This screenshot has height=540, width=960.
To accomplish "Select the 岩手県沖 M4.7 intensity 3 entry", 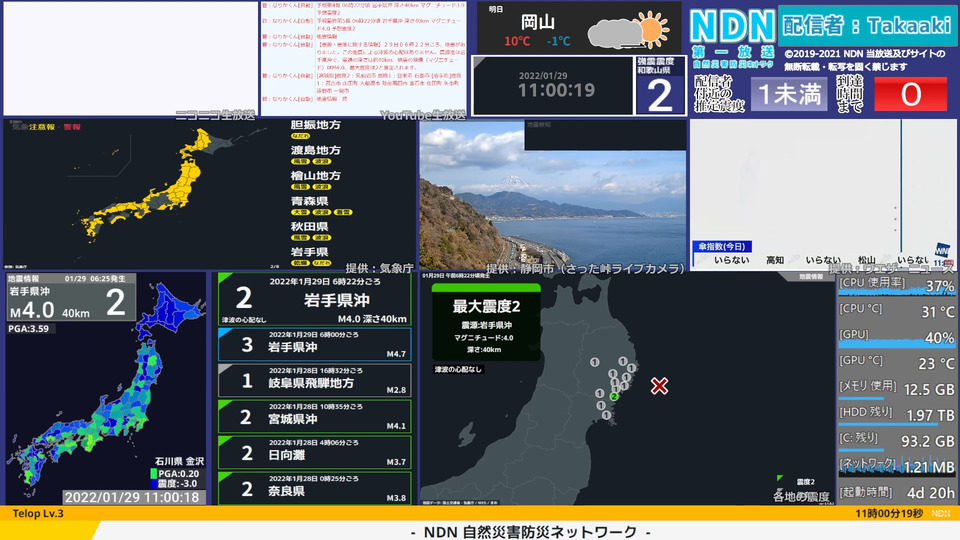I will point(315,344).
